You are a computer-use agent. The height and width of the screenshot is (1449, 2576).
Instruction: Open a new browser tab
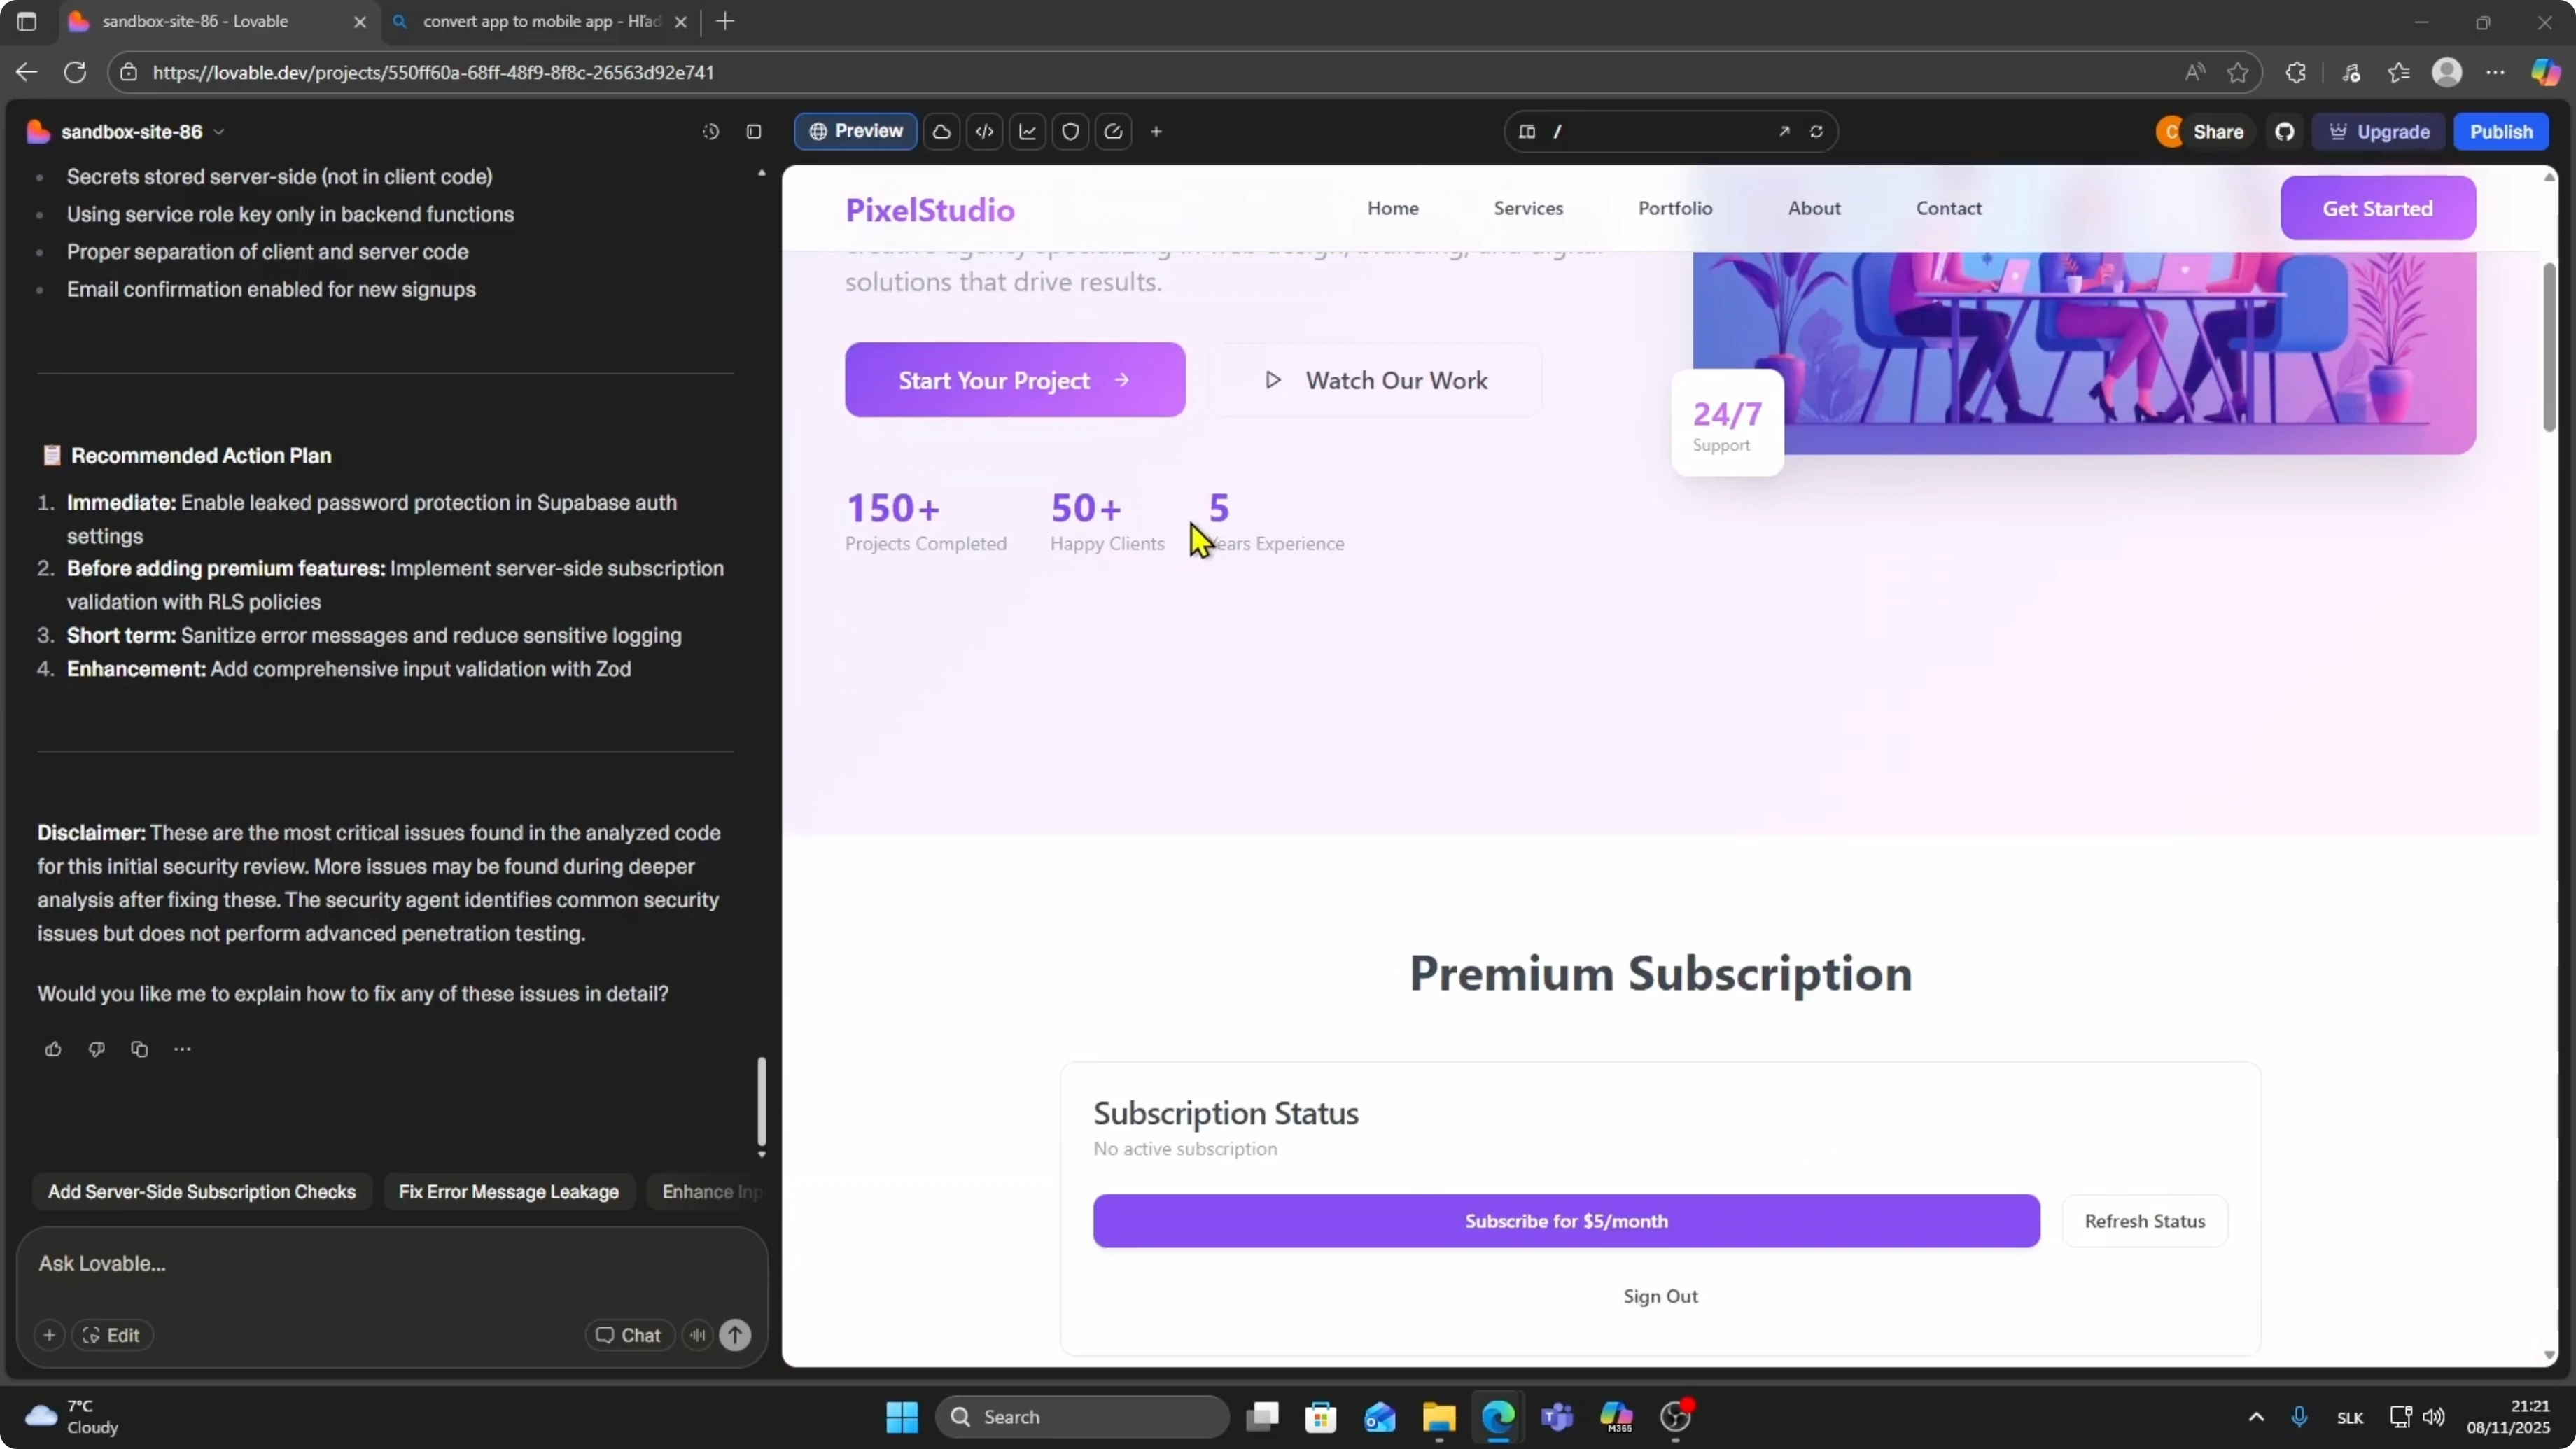point(725,21)
